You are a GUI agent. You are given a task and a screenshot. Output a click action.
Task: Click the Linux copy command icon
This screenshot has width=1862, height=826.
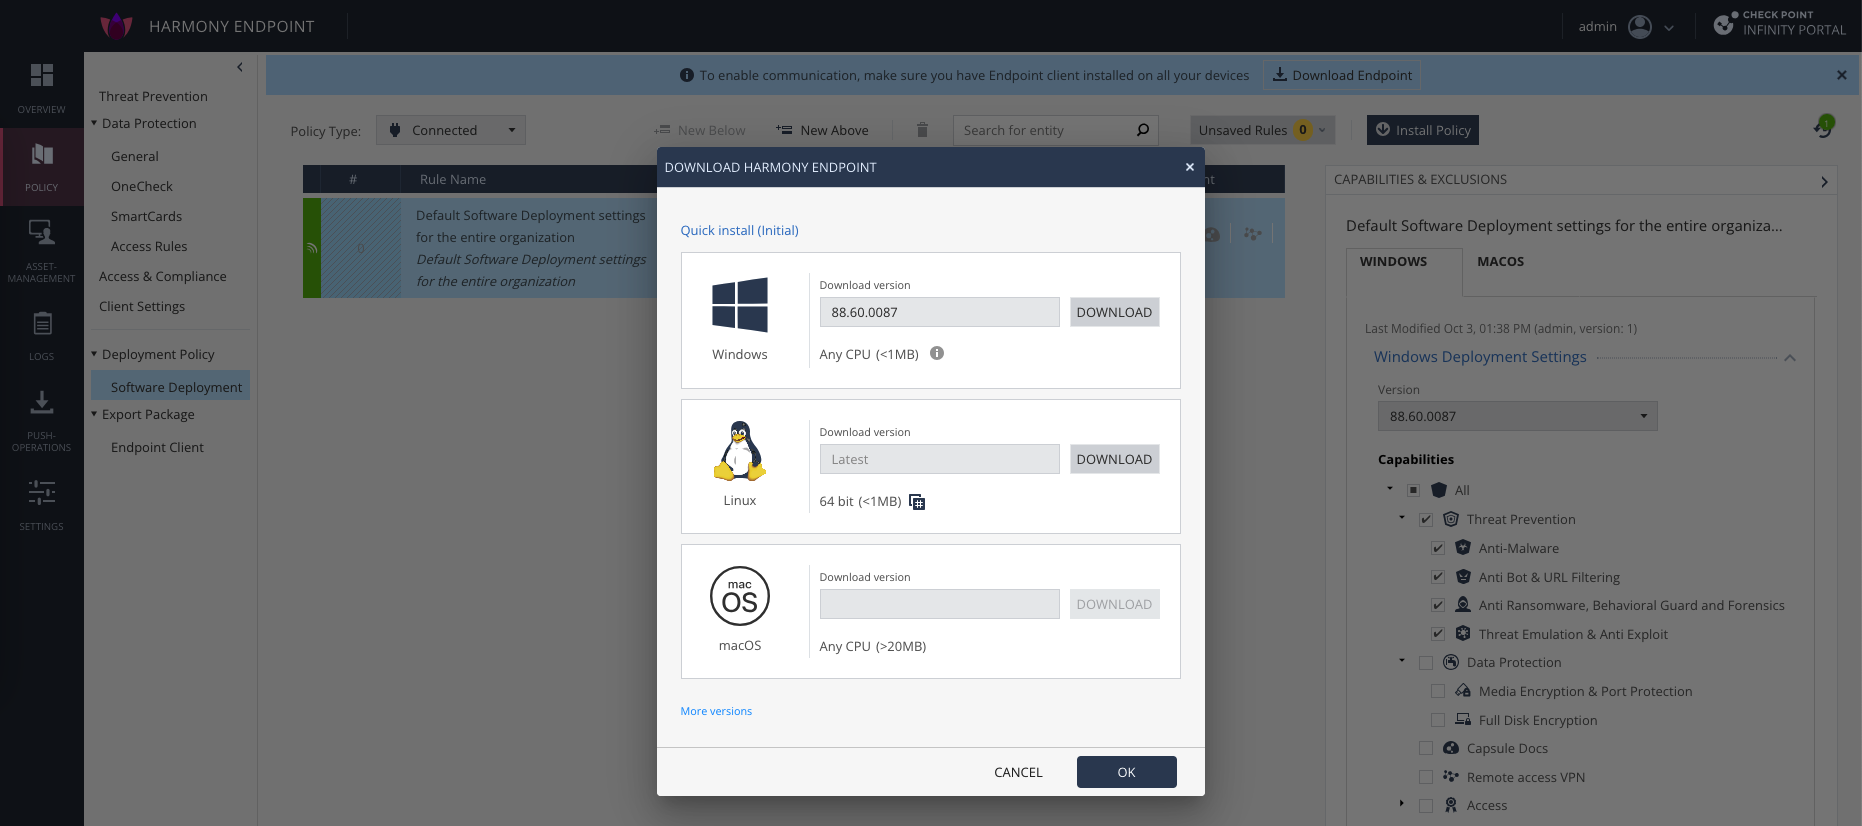click(917, 502)
